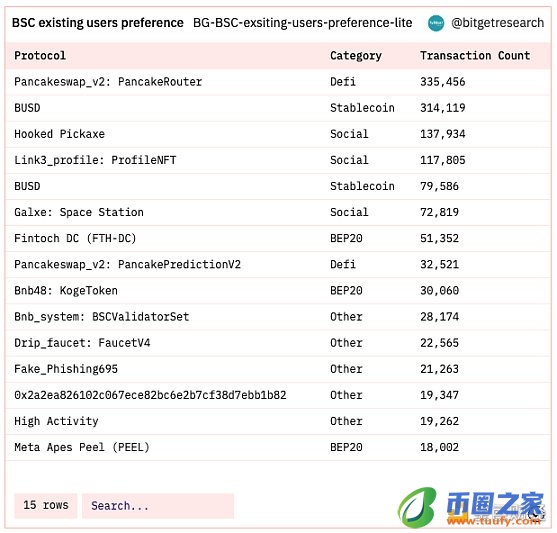The image size is (557, 533).
Task: Select Pancakeswap_v2: PancakeRouter protocol cell
Action: point(108,82)
